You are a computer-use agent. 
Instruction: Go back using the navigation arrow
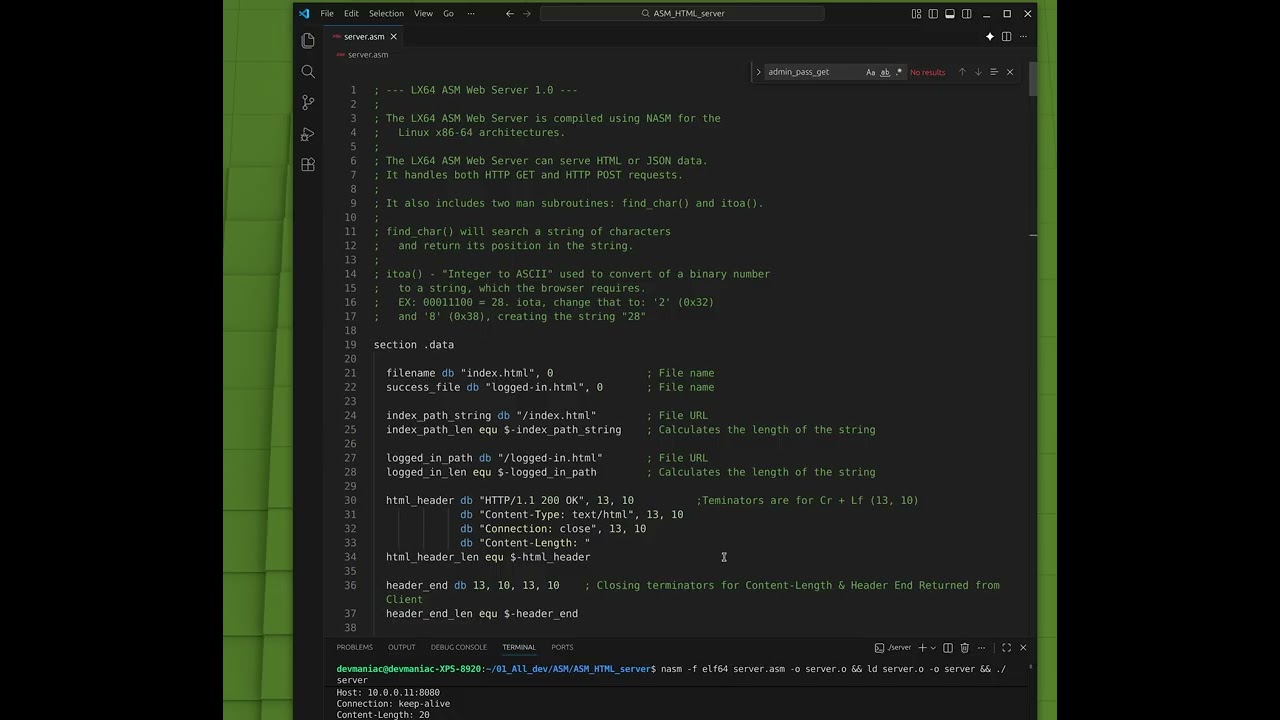[510, 14]
